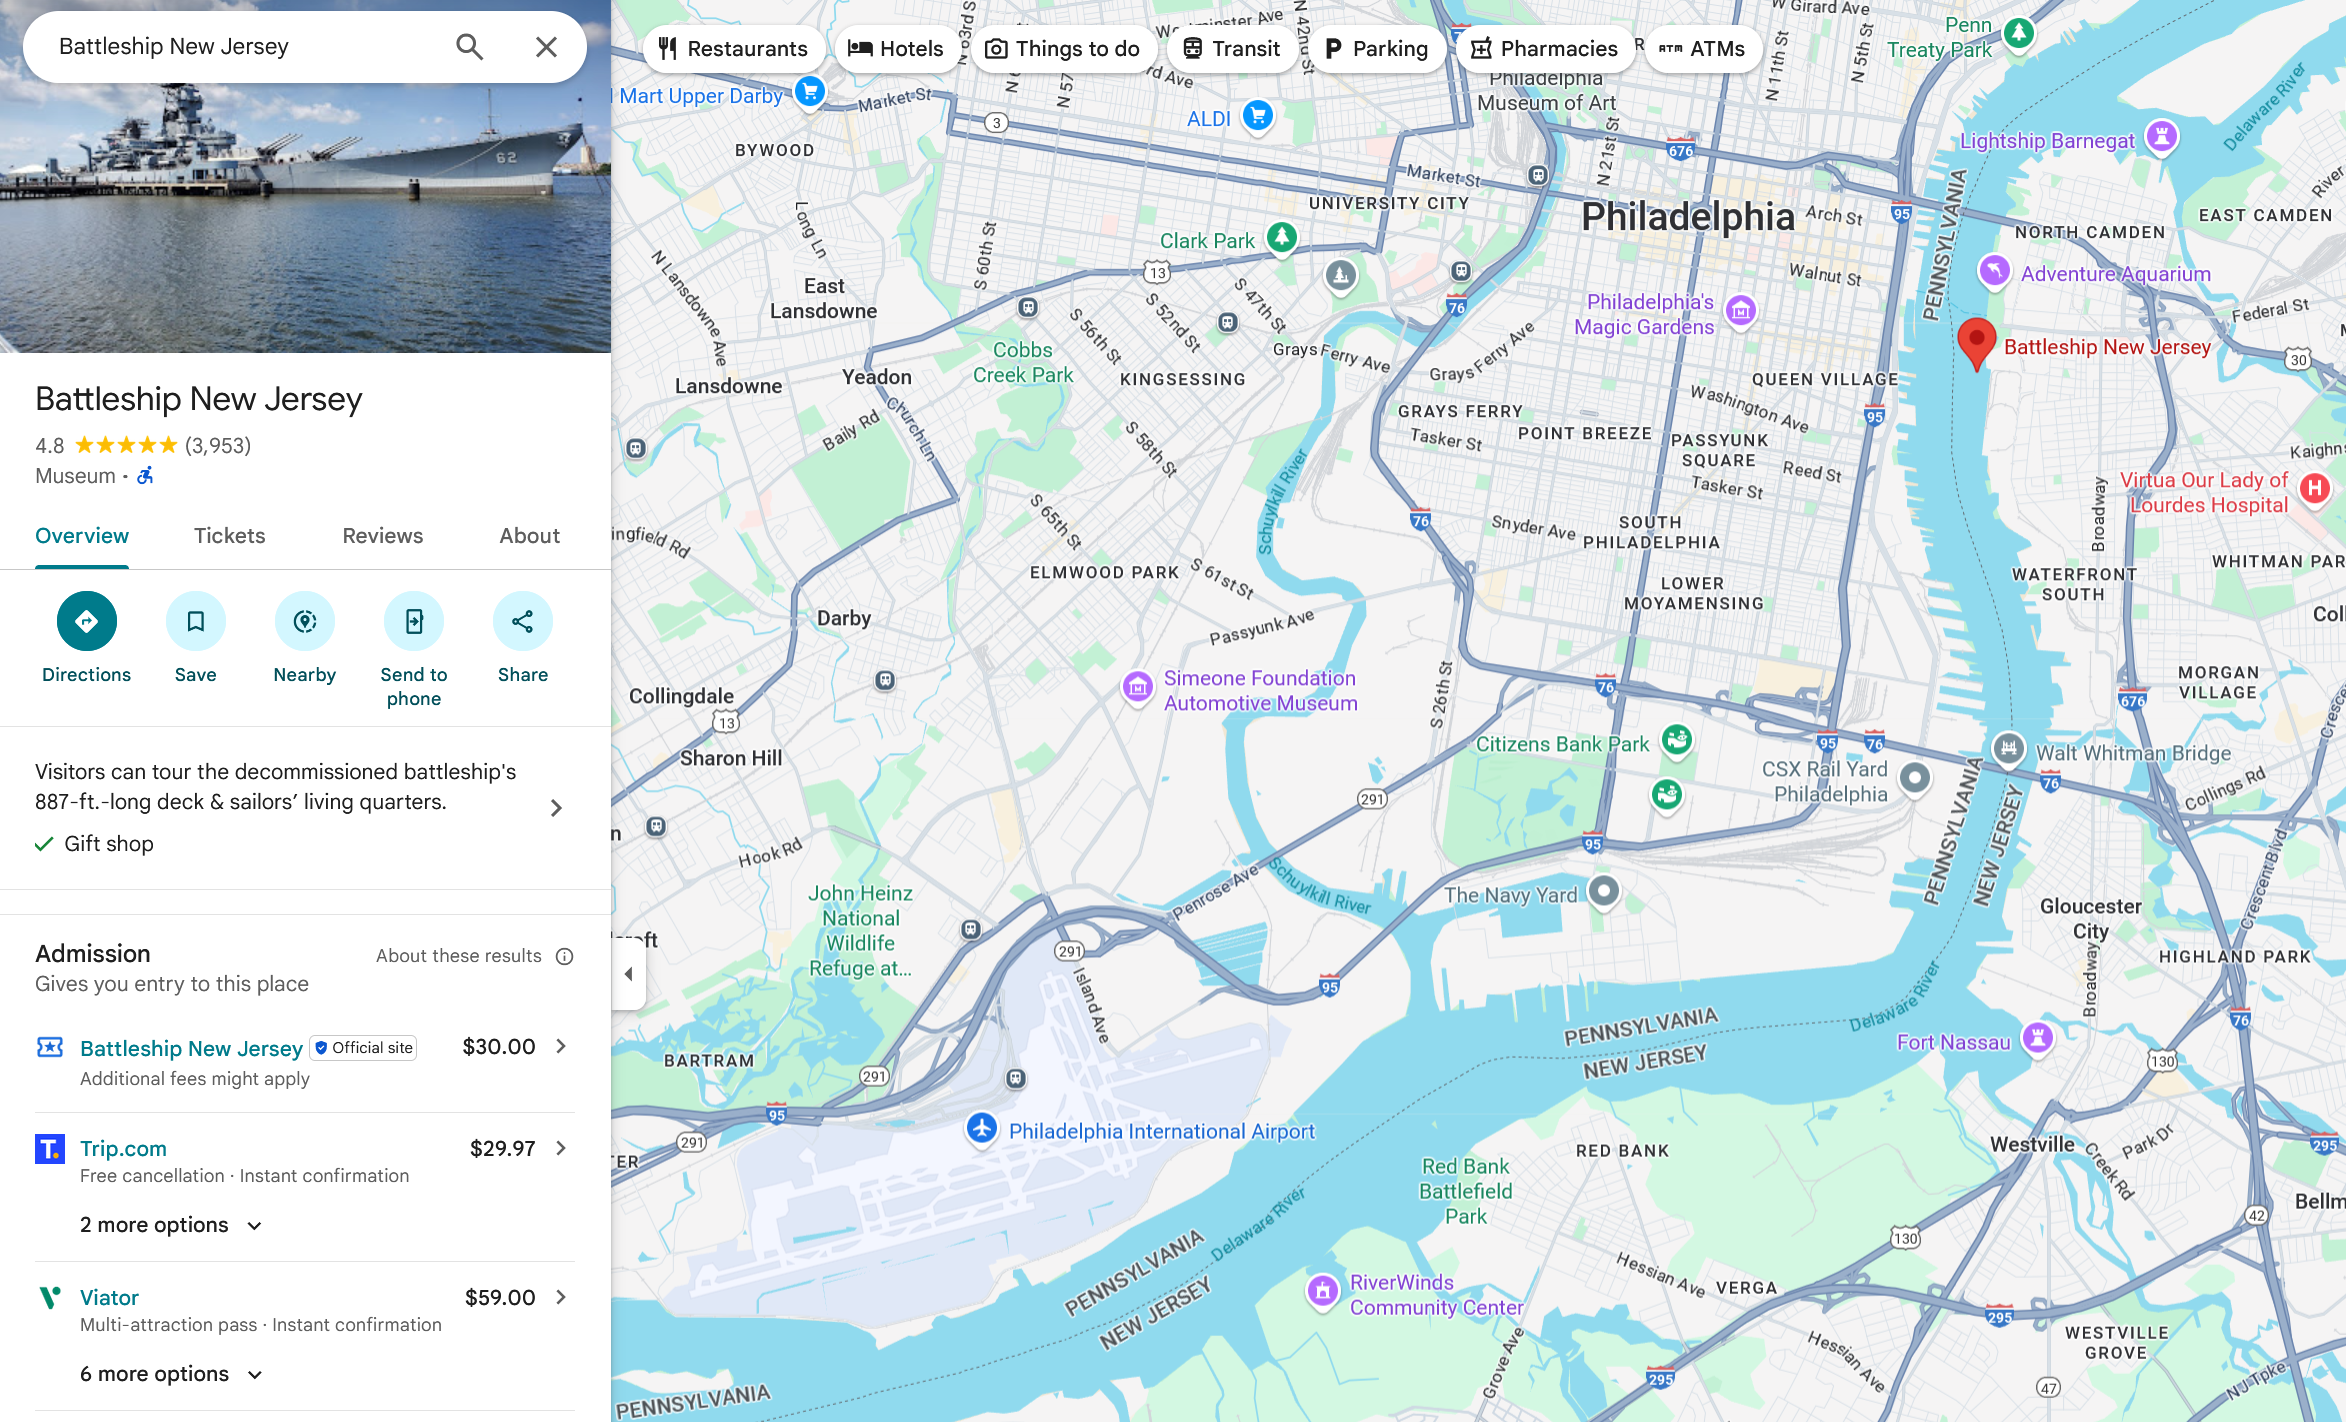Click CSX Rail Yard Philadelphia marker
Screen dimensions: 2346x1422
point(1915,778)
